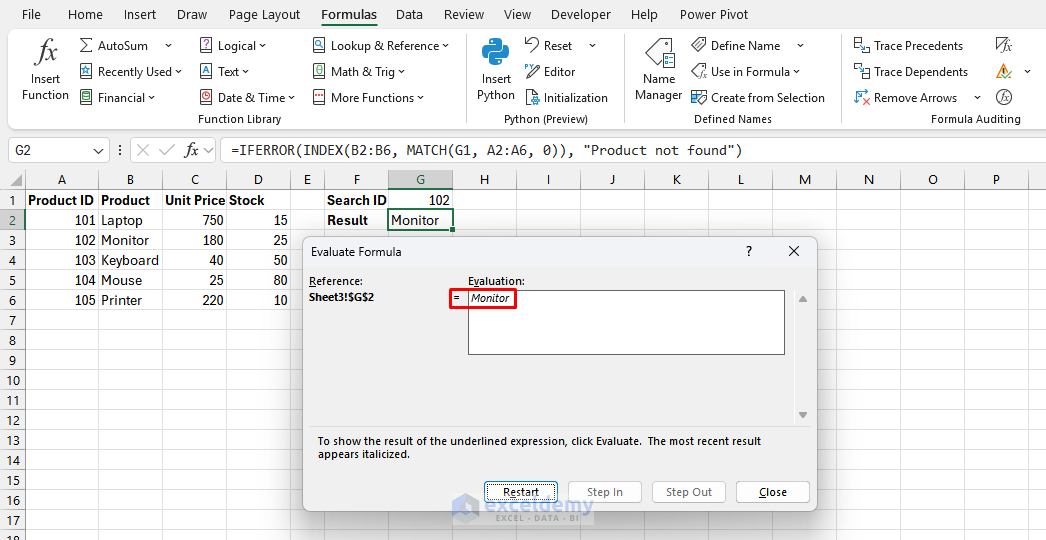The image size is (1046, 540).
Task: Click the Step Out button
Action: click(x=689, y=492)
